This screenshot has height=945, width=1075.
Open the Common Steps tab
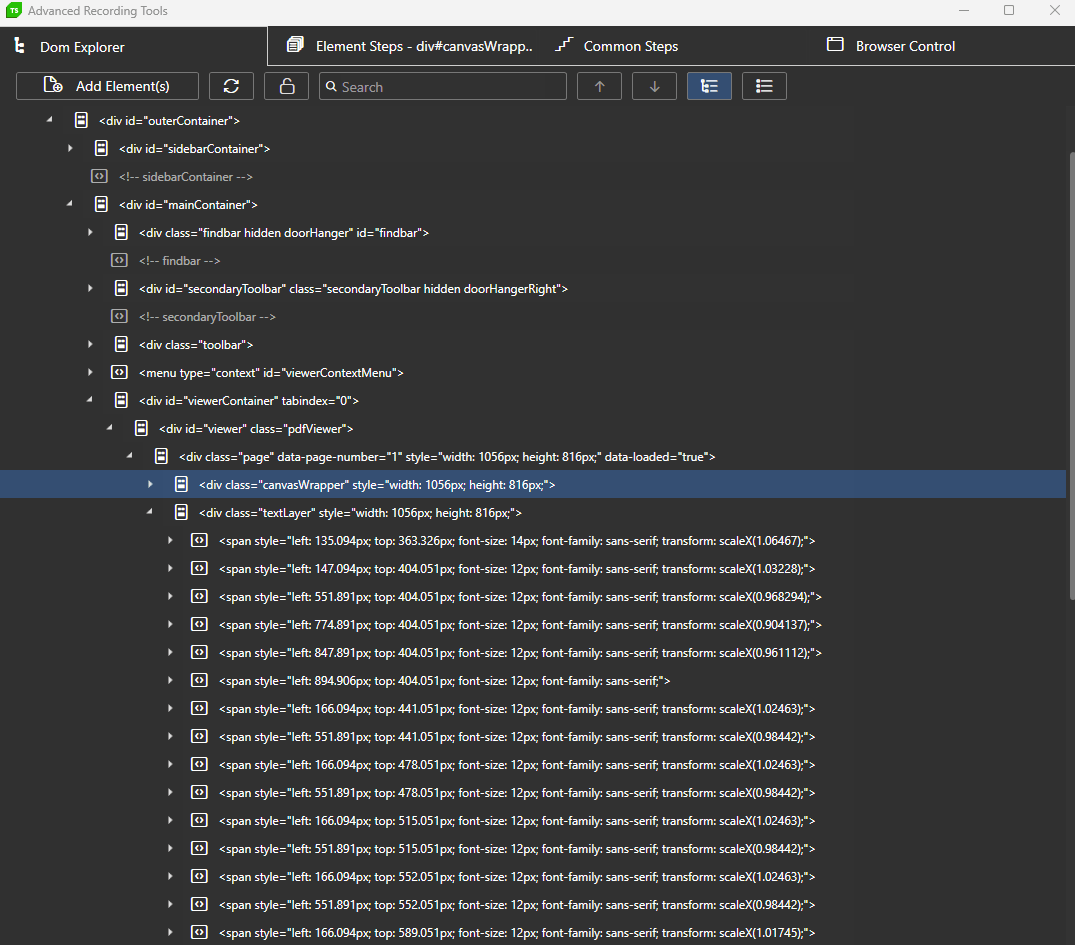pyautogui.click(x=617, y=46)
